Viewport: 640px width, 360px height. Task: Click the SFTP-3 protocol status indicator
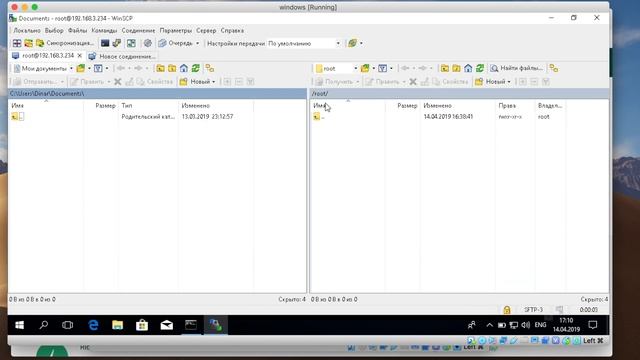(533, 310)
